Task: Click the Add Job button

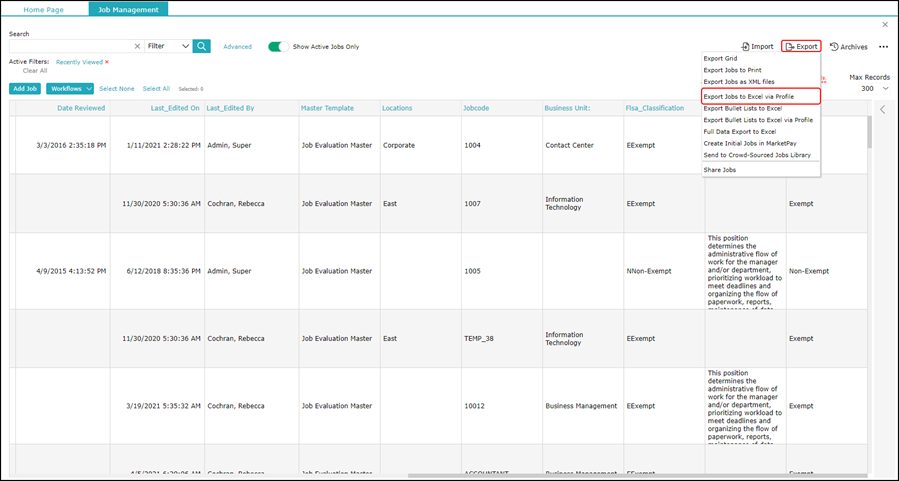Action: [25, 89]
